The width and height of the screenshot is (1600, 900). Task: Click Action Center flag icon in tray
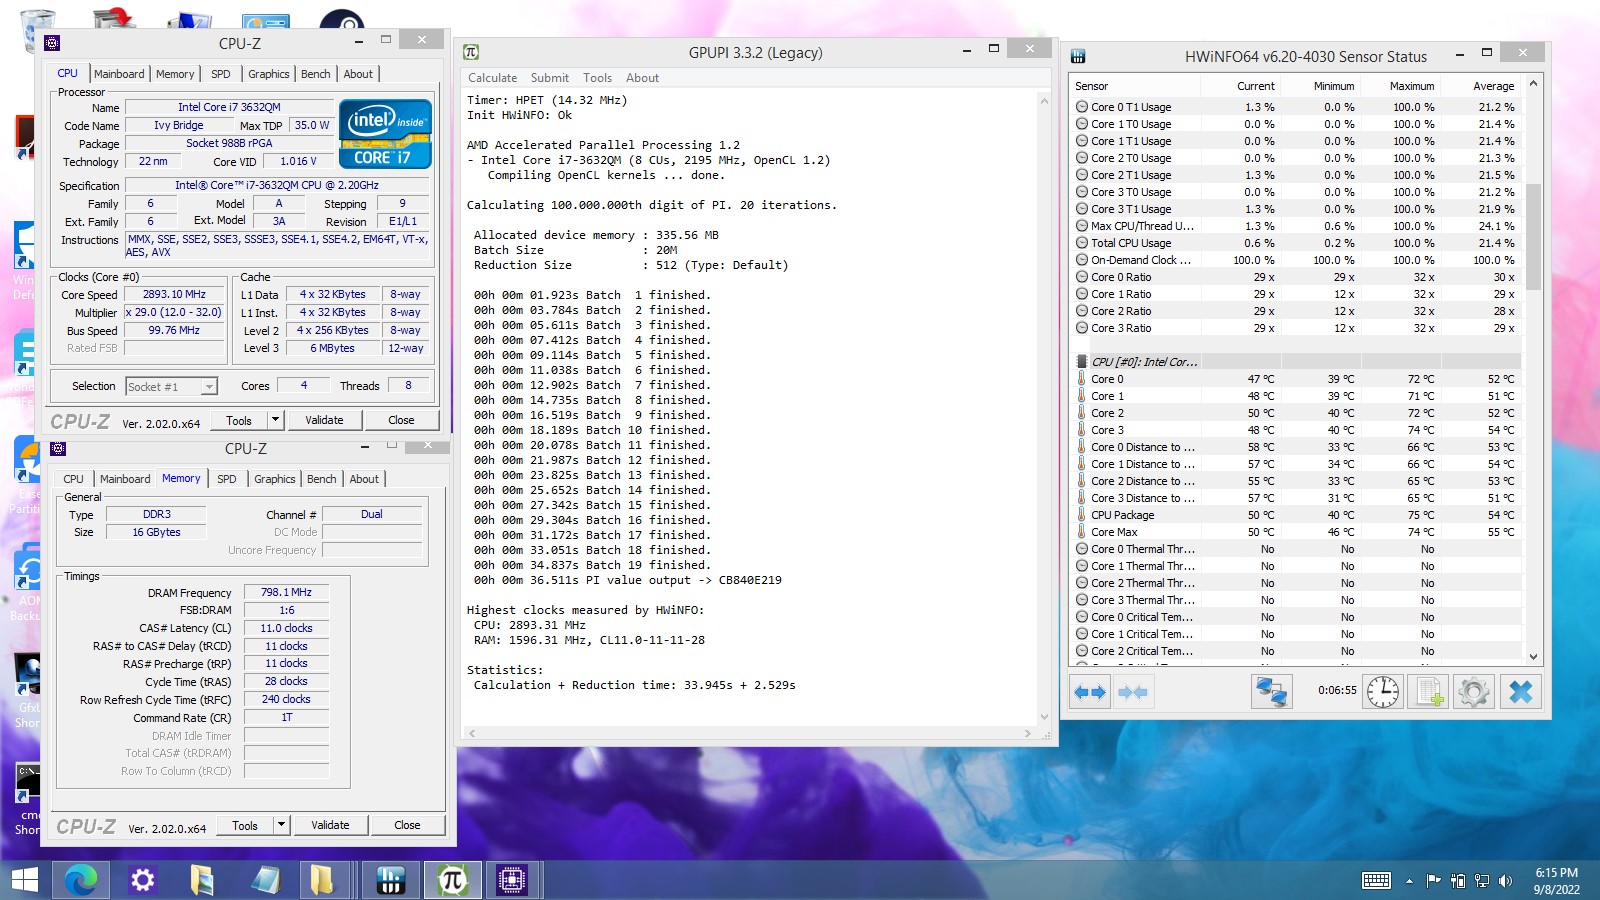click(1433, 880)
